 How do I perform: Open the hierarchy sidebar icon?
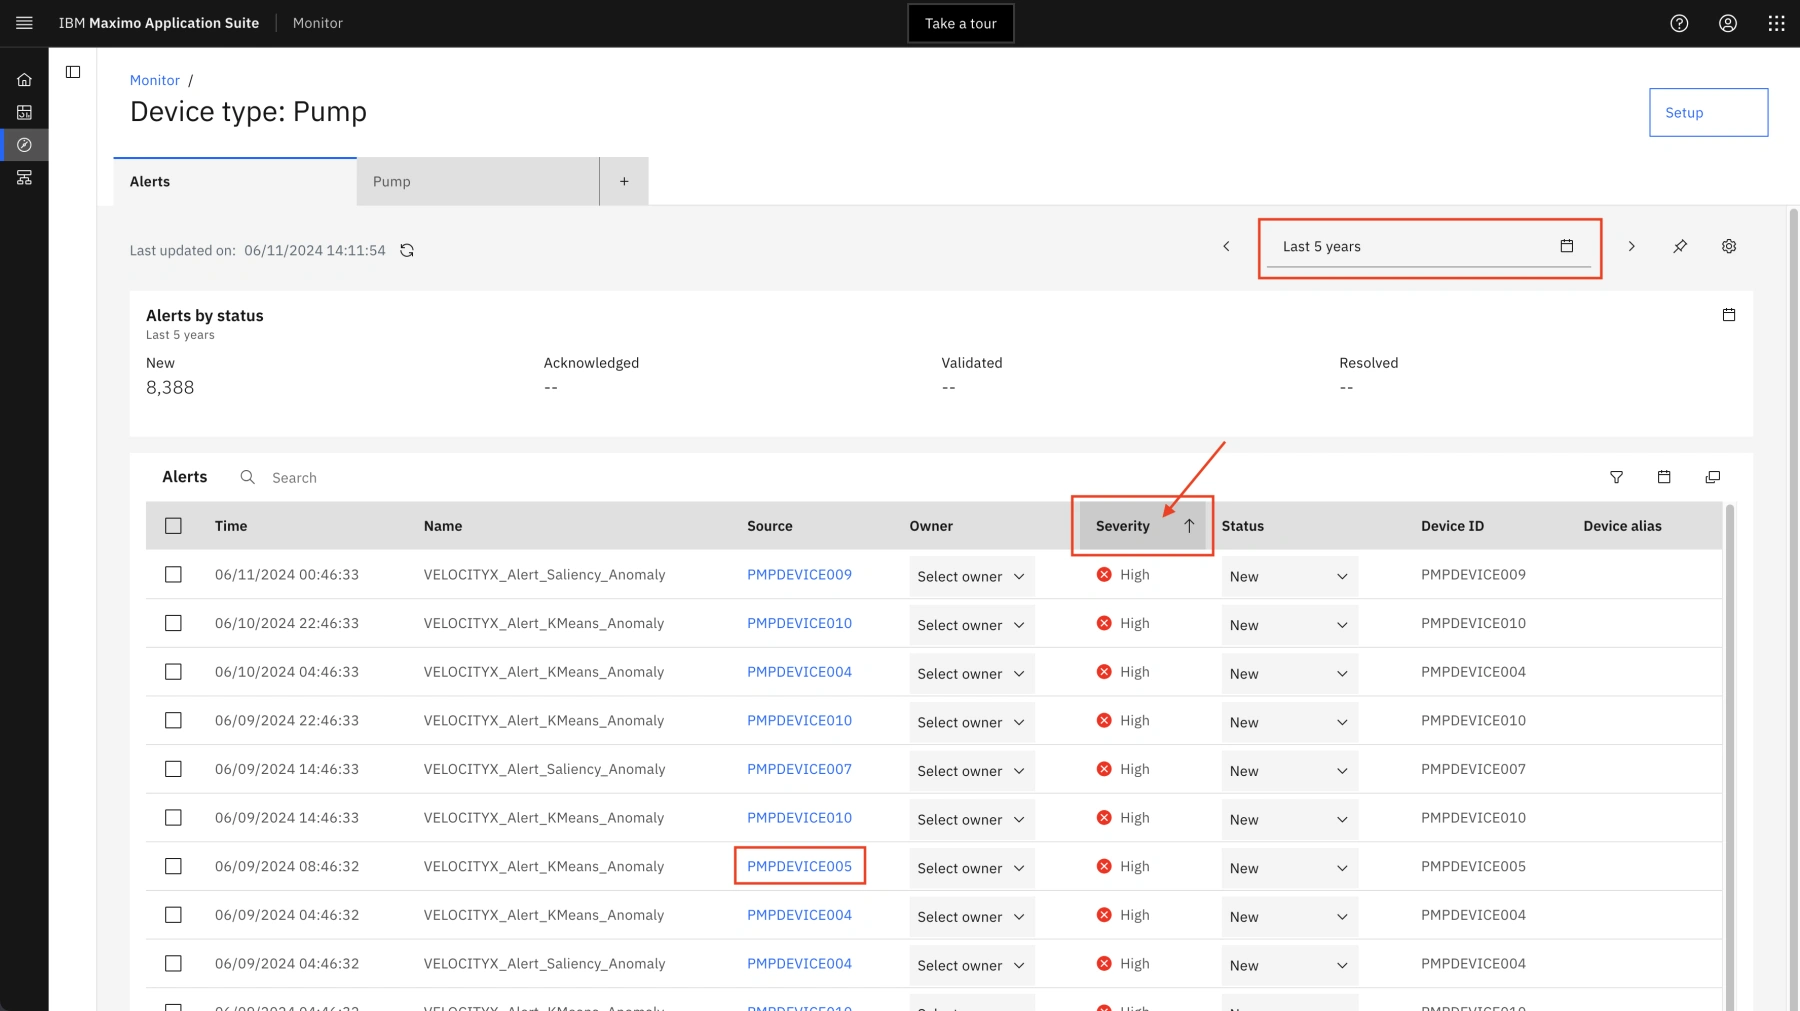click(x=24, y=177)
